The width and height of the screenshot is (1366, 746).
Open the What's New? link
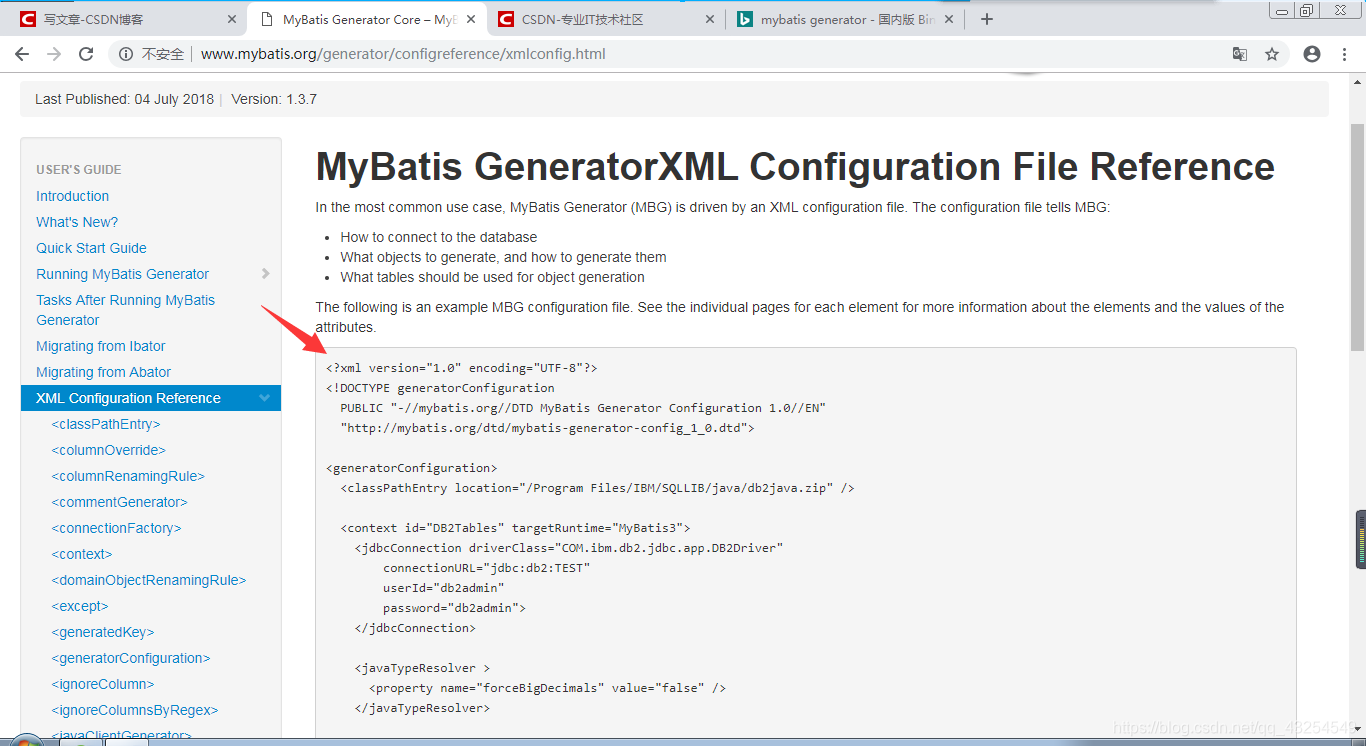(x=77, y=222)
